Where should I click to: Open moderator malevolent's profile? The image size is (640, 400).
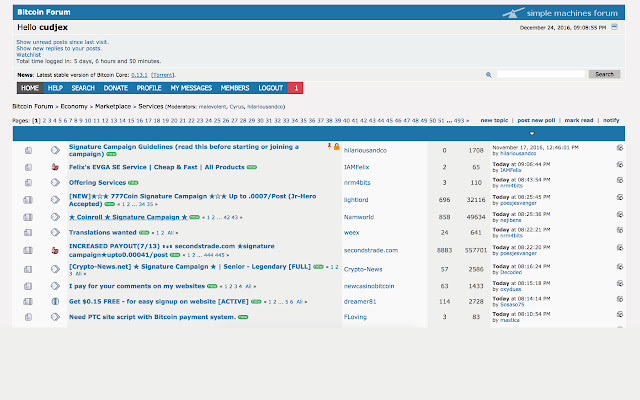tap(212, 107)
